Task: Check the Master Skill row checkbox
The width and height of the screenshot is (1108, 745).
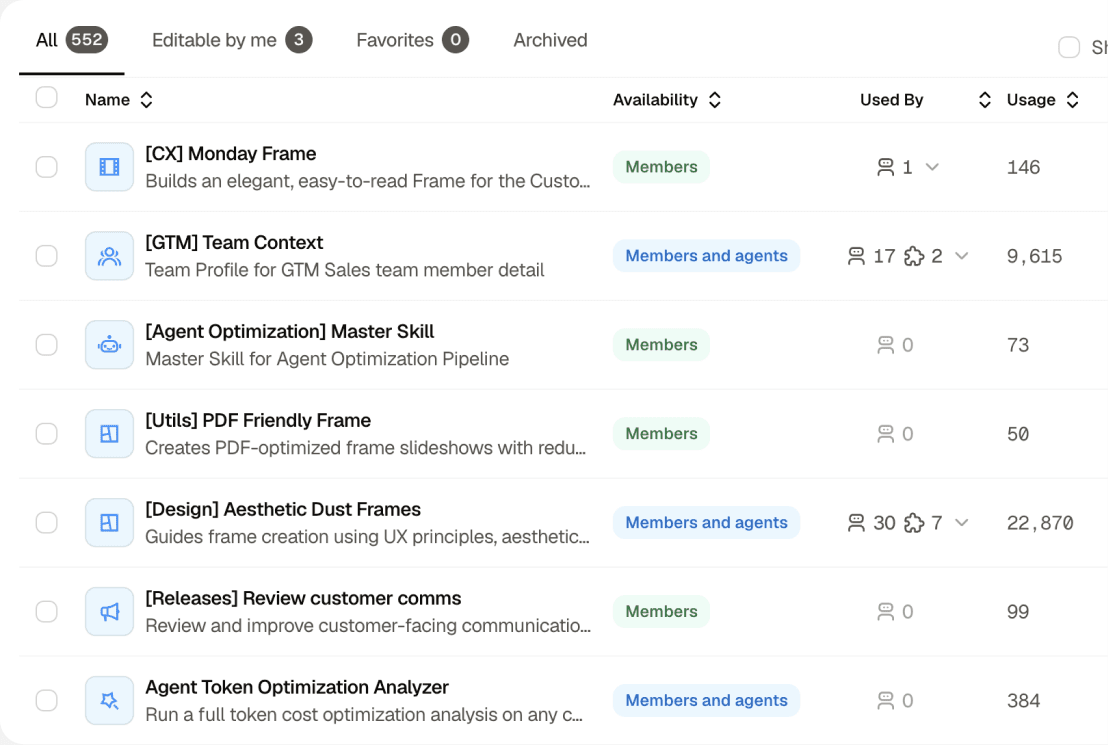Action: click(47, 345)
